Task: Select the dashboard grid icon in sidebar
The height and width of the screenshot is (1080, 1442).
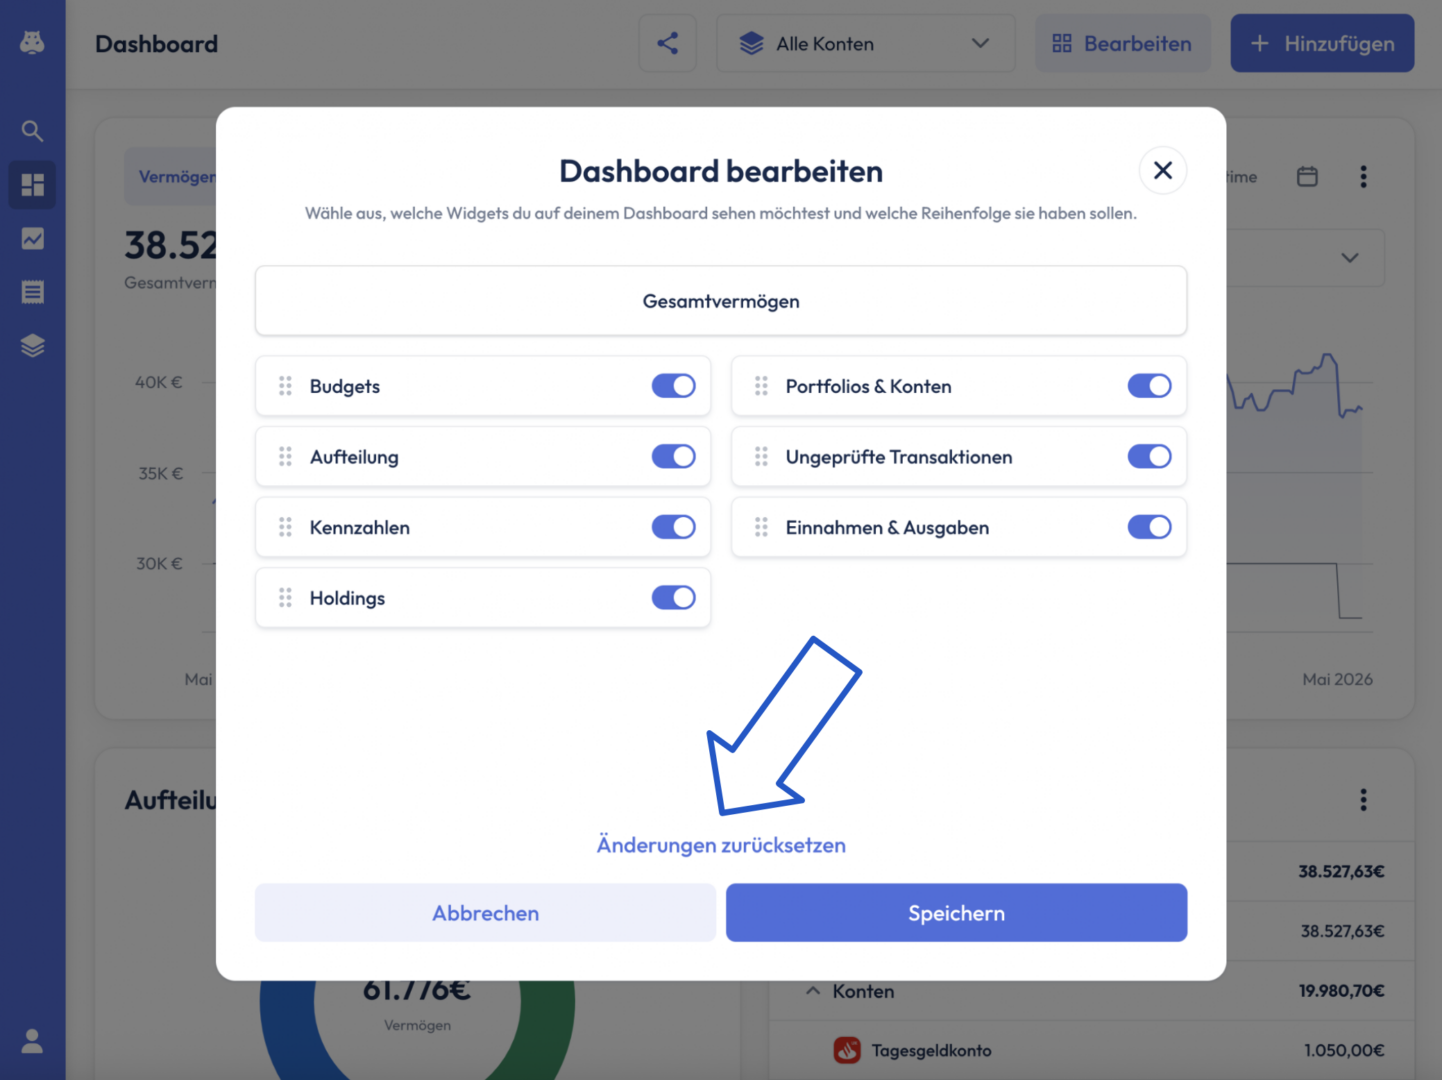Action: coord(32,185)
